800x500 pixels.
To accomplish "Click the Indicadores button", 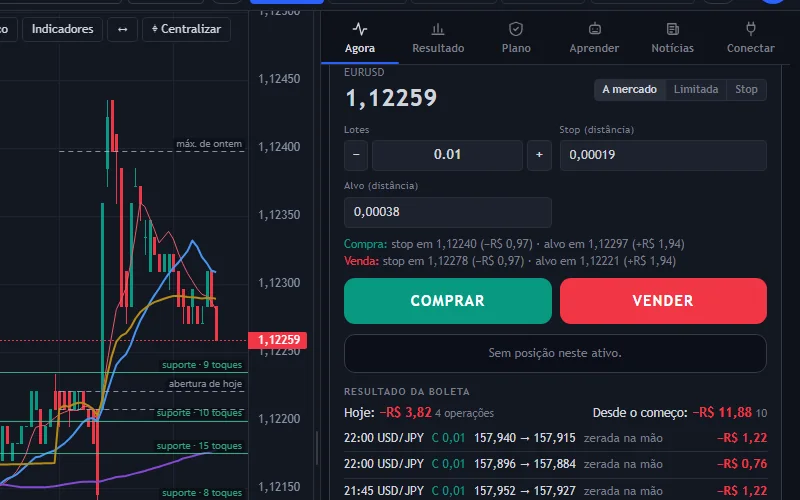I will (x=62, y=29).
